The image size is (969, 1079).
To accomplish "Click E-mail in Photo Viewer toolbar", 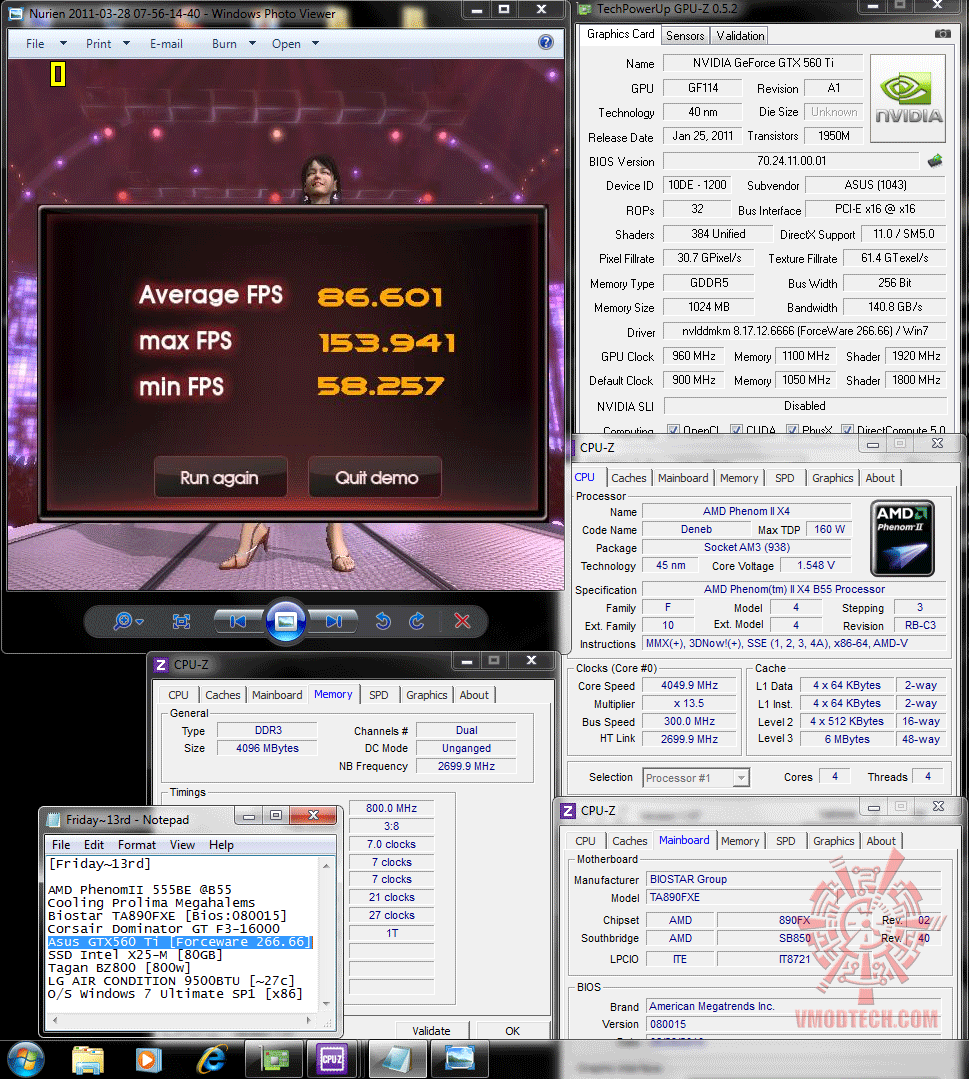I will tap(167, 43).
